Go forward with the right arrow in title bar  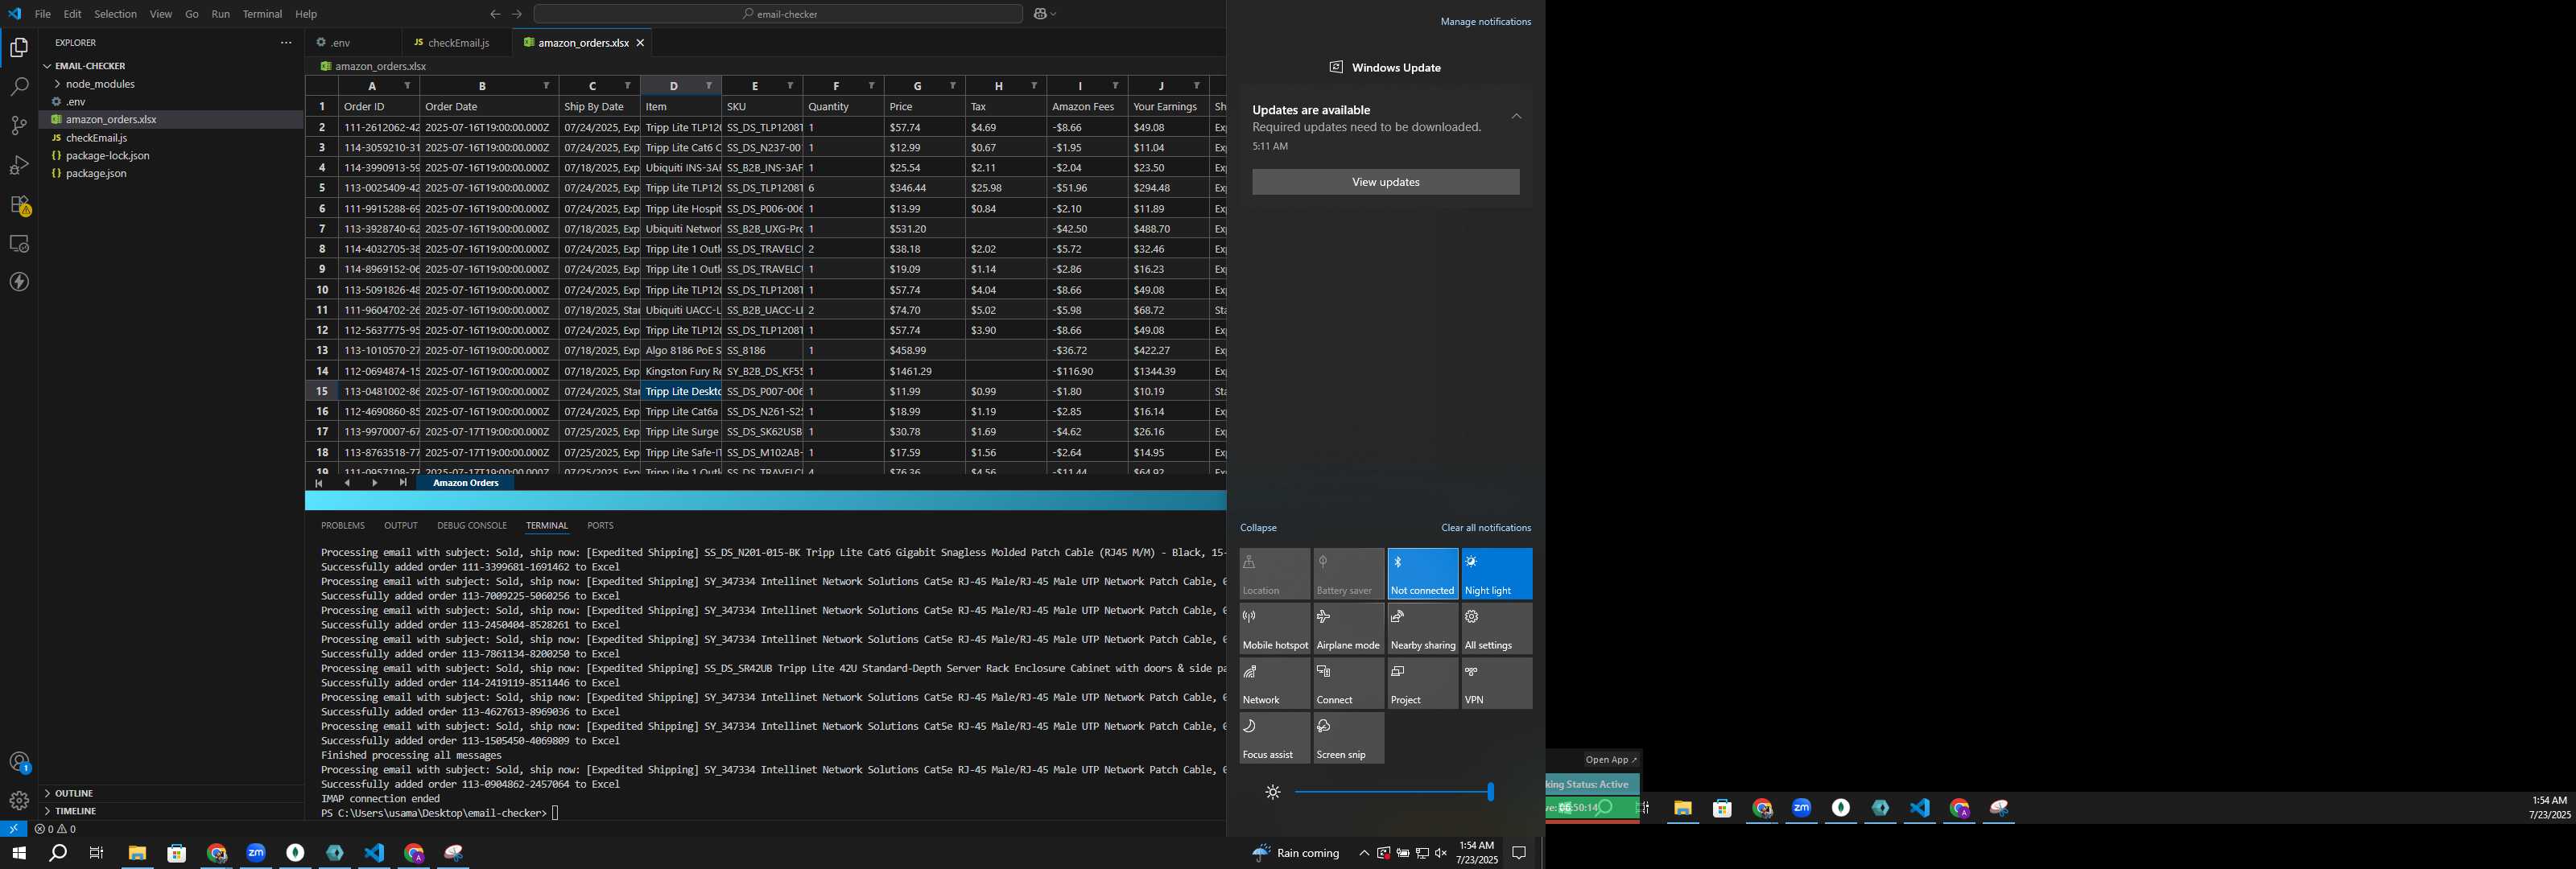[517, 14]
